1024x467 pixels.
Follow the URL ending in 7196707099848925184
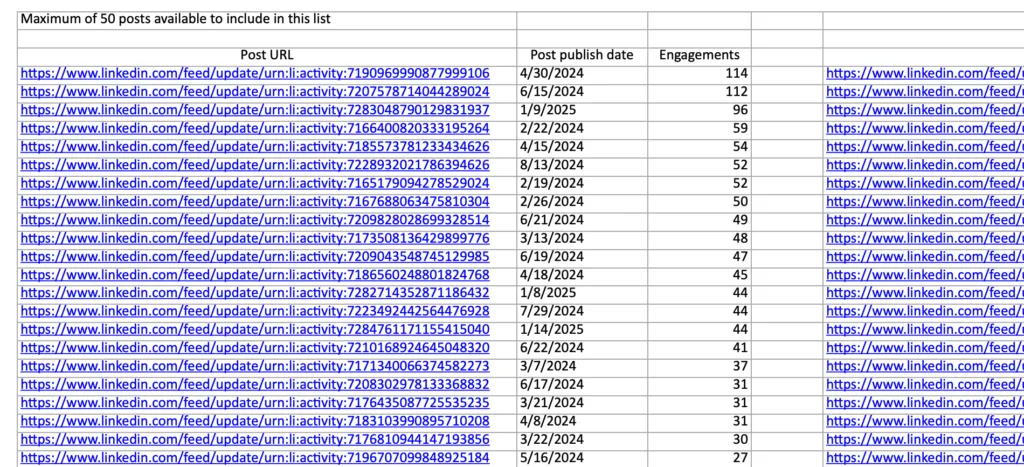[255, 458]
